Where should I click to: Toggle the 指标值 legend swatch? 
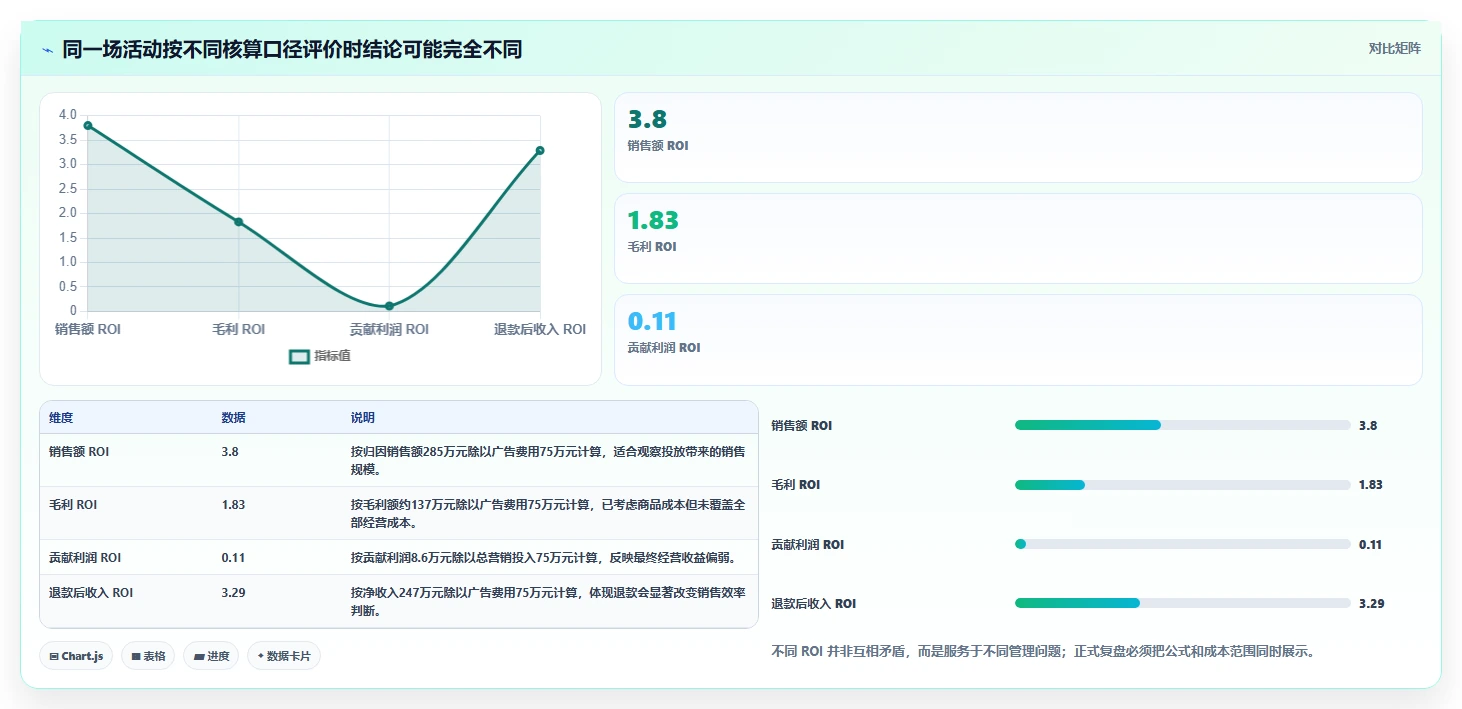click(x=299, y=356)
